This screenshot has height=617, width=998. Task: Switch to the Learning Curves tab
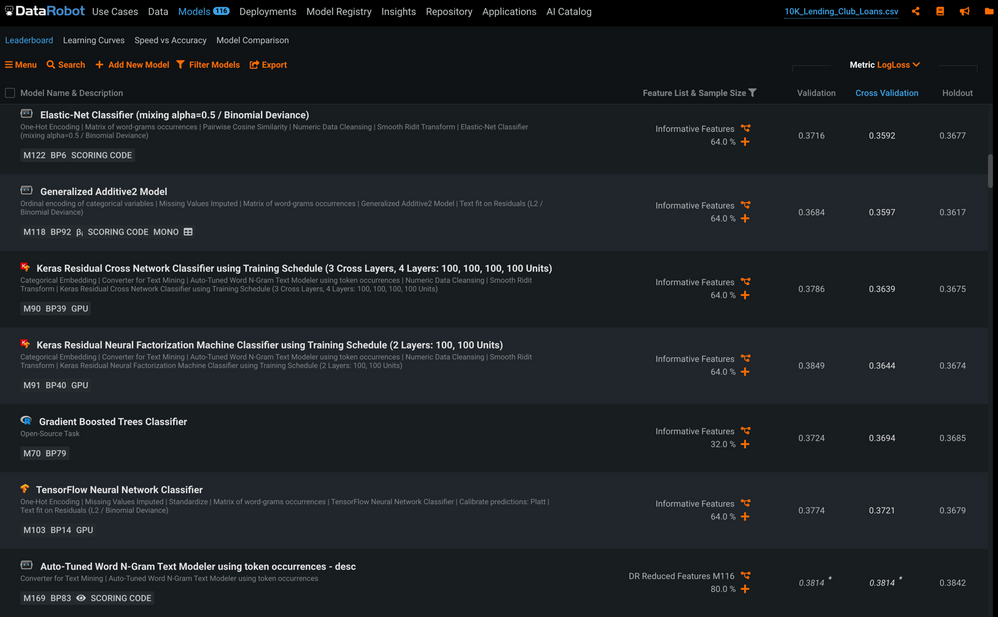click(93, 41)
